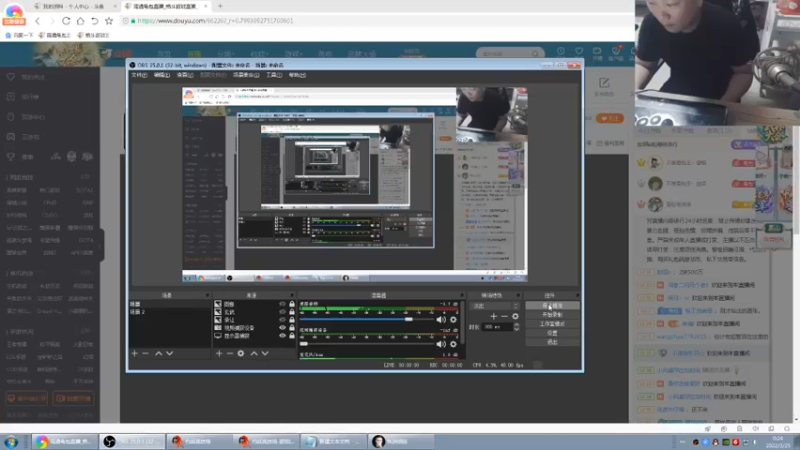
Task: Add a scene transition with plus icon
Action: 493,316
